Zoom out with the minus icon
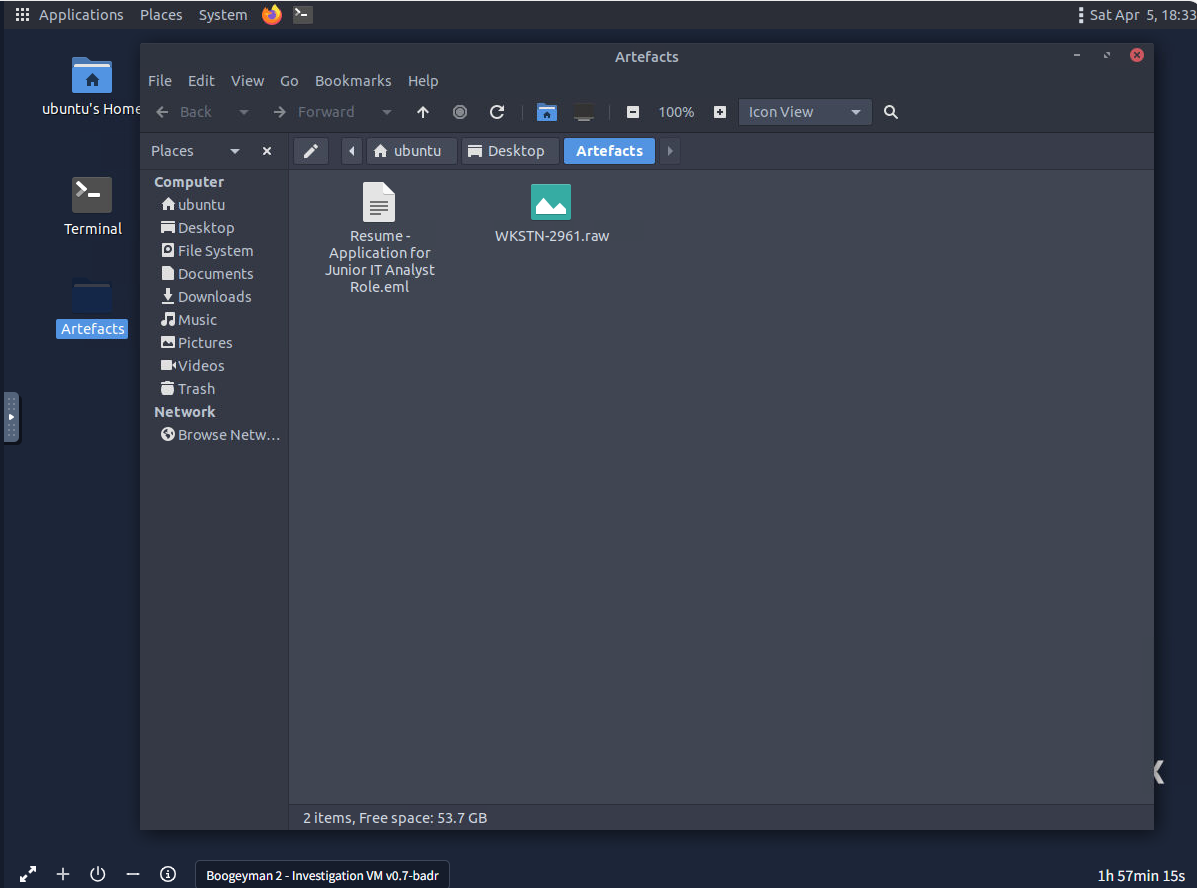The image size is (1197, 888). click(633, 112)
